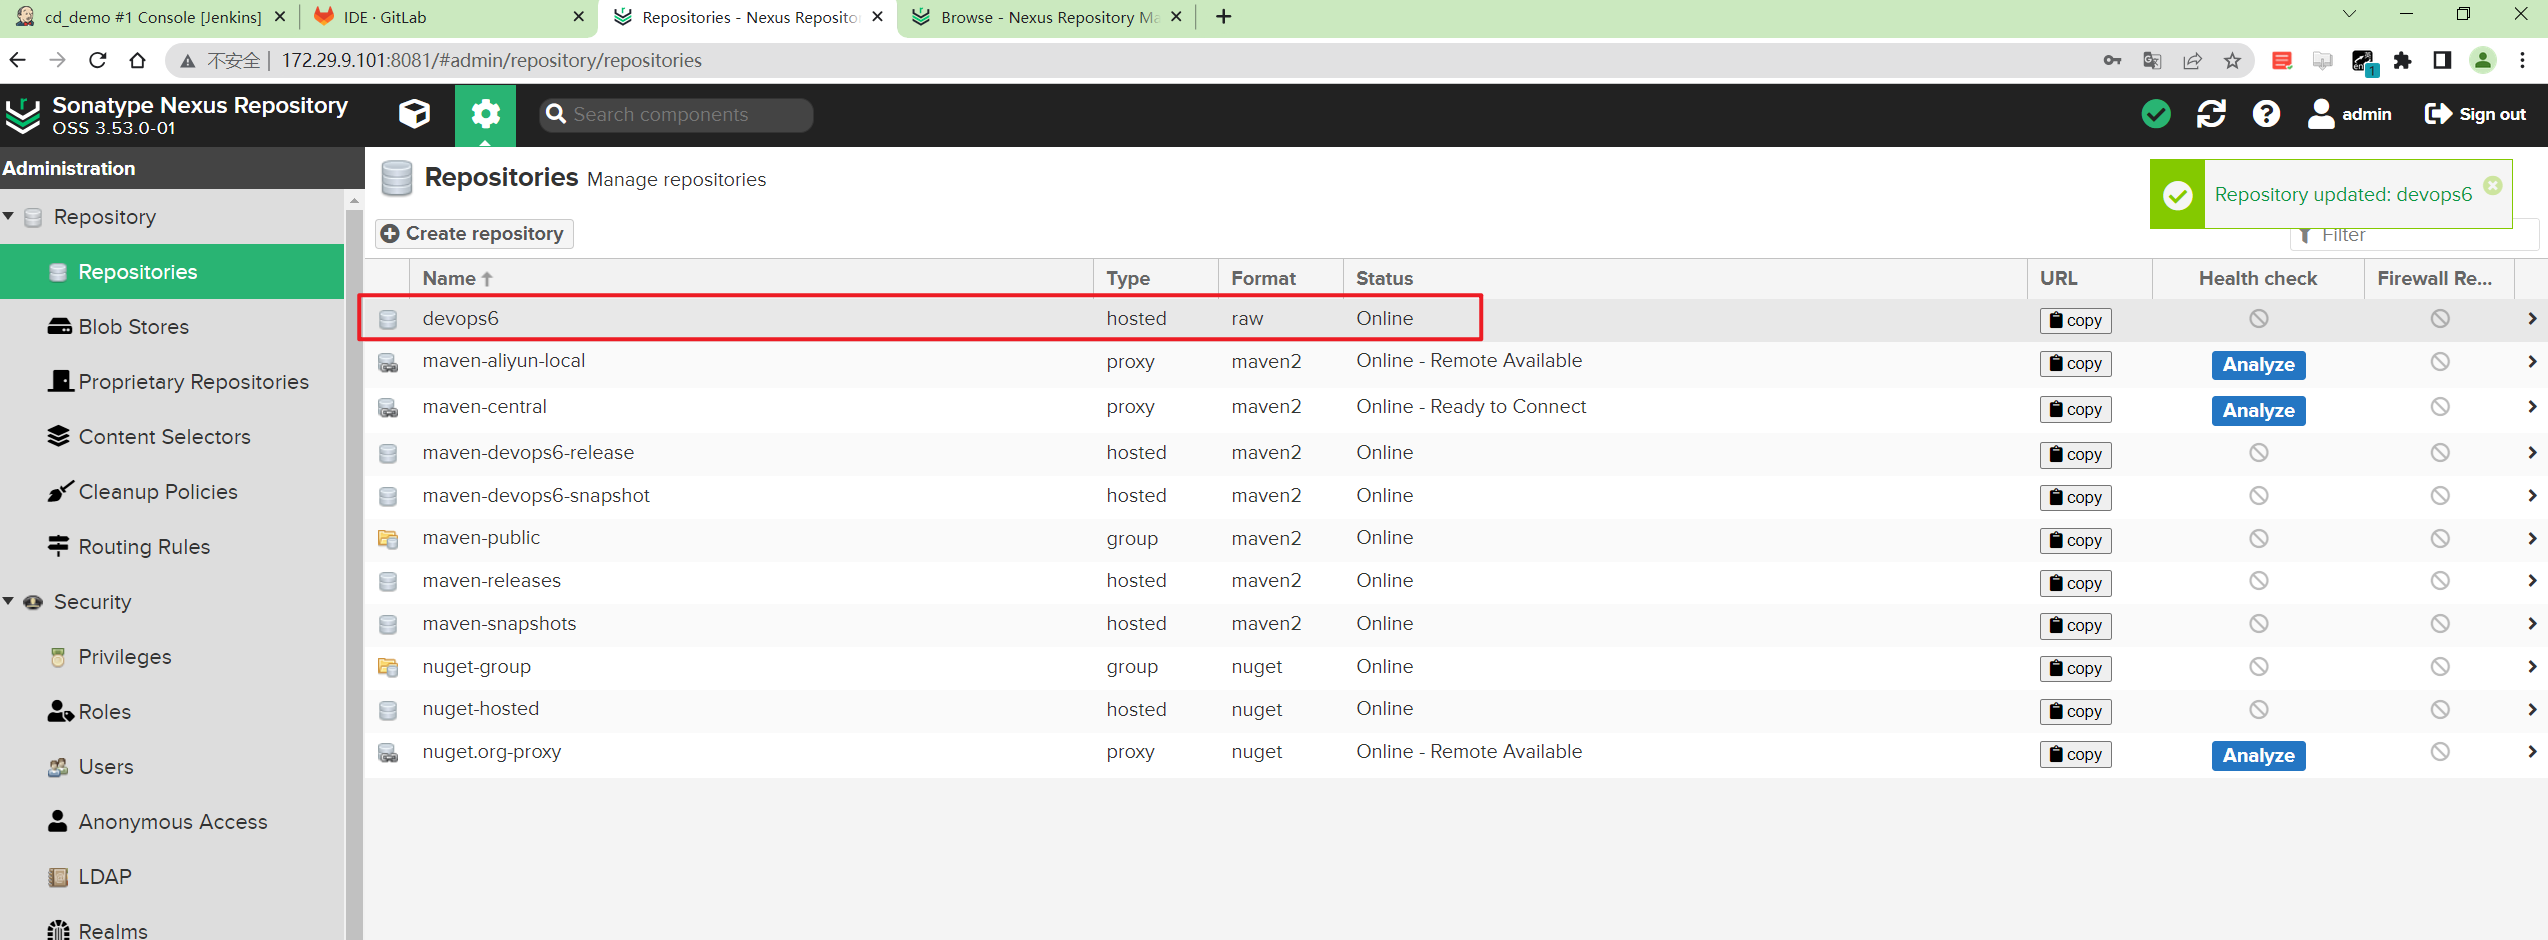Click the Filter input field
The width and height of the screenshot is (2548, 940).
tap(2414, 235)
